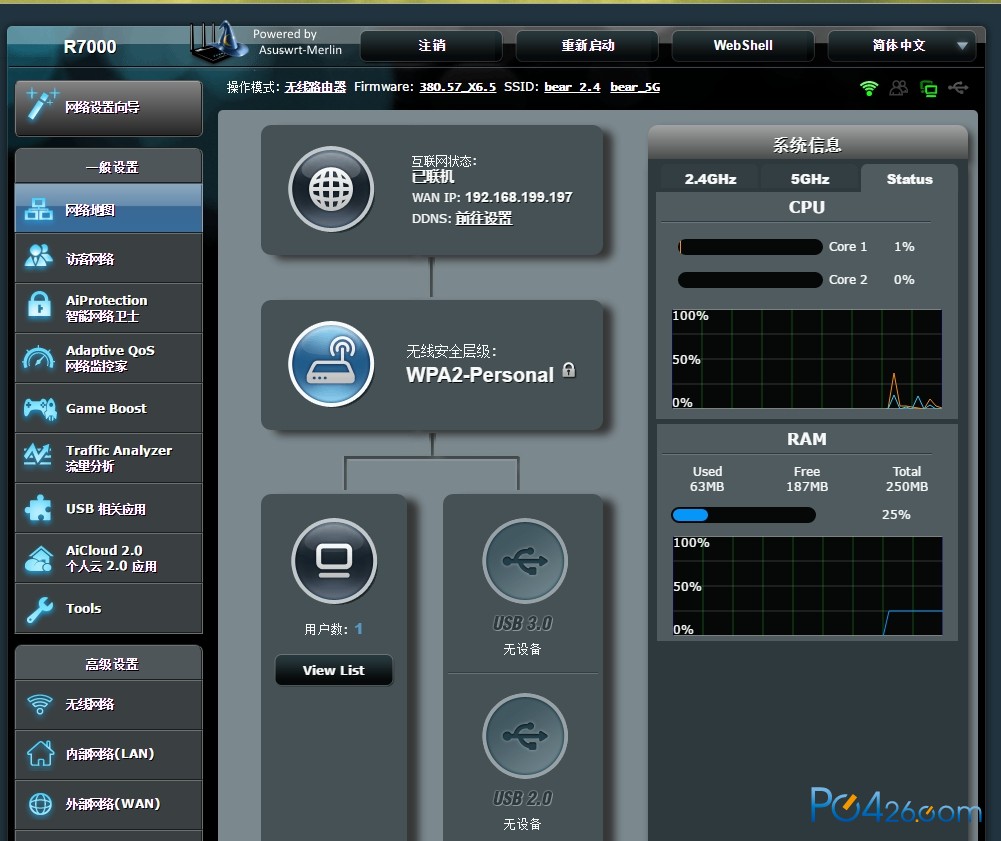Click the wireless router icon
1001x841 pixels.
(x=331, y=364)
